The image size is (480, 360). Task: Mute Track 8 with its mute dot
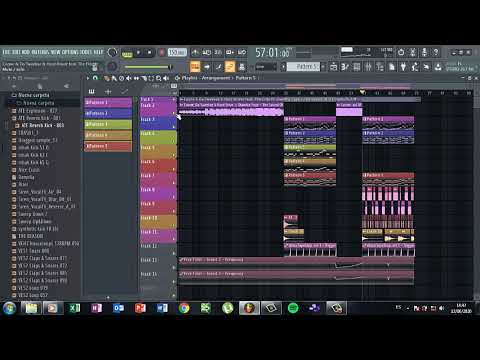pos(174,197)
